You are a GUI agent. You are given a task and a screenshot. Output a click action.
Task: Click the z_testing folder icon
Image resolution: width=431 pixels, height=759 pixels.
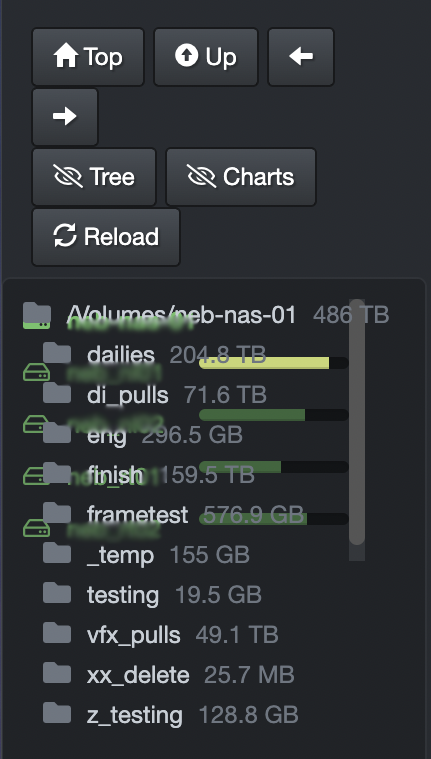tap(57, 713)
